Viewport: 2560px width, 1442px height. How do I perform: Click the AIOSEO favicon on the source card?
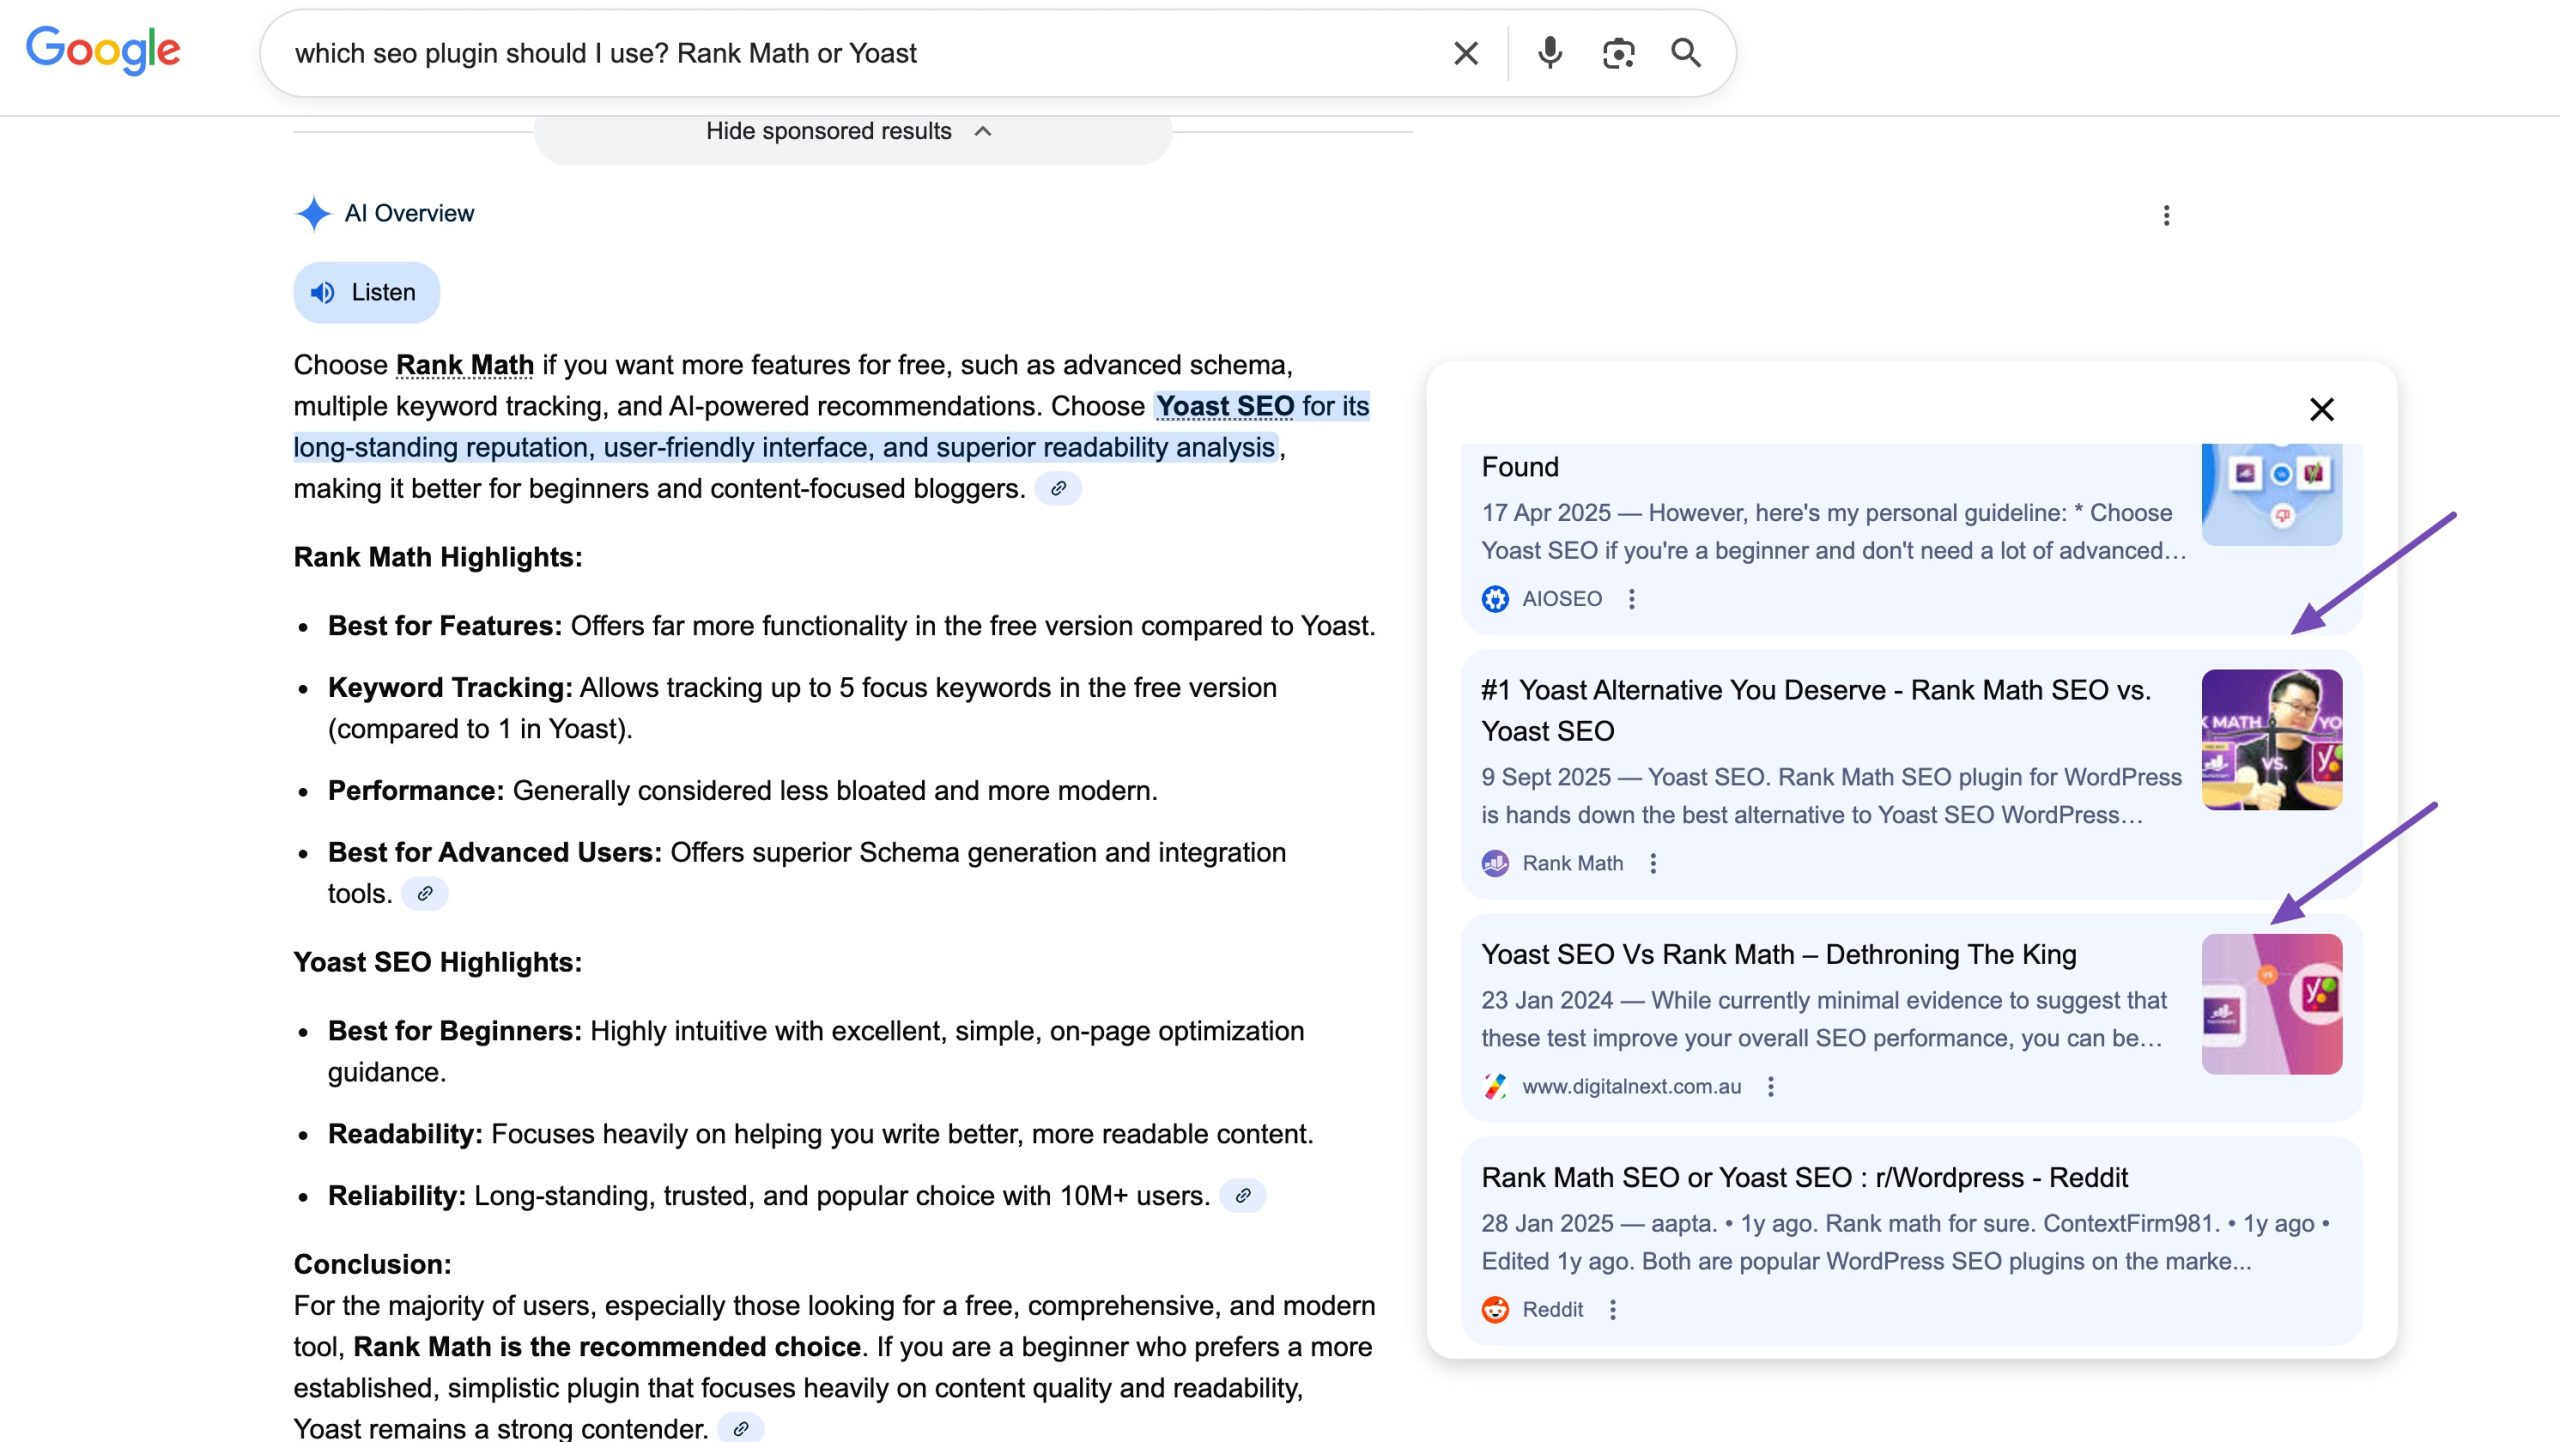click(x=1494, y=598)
